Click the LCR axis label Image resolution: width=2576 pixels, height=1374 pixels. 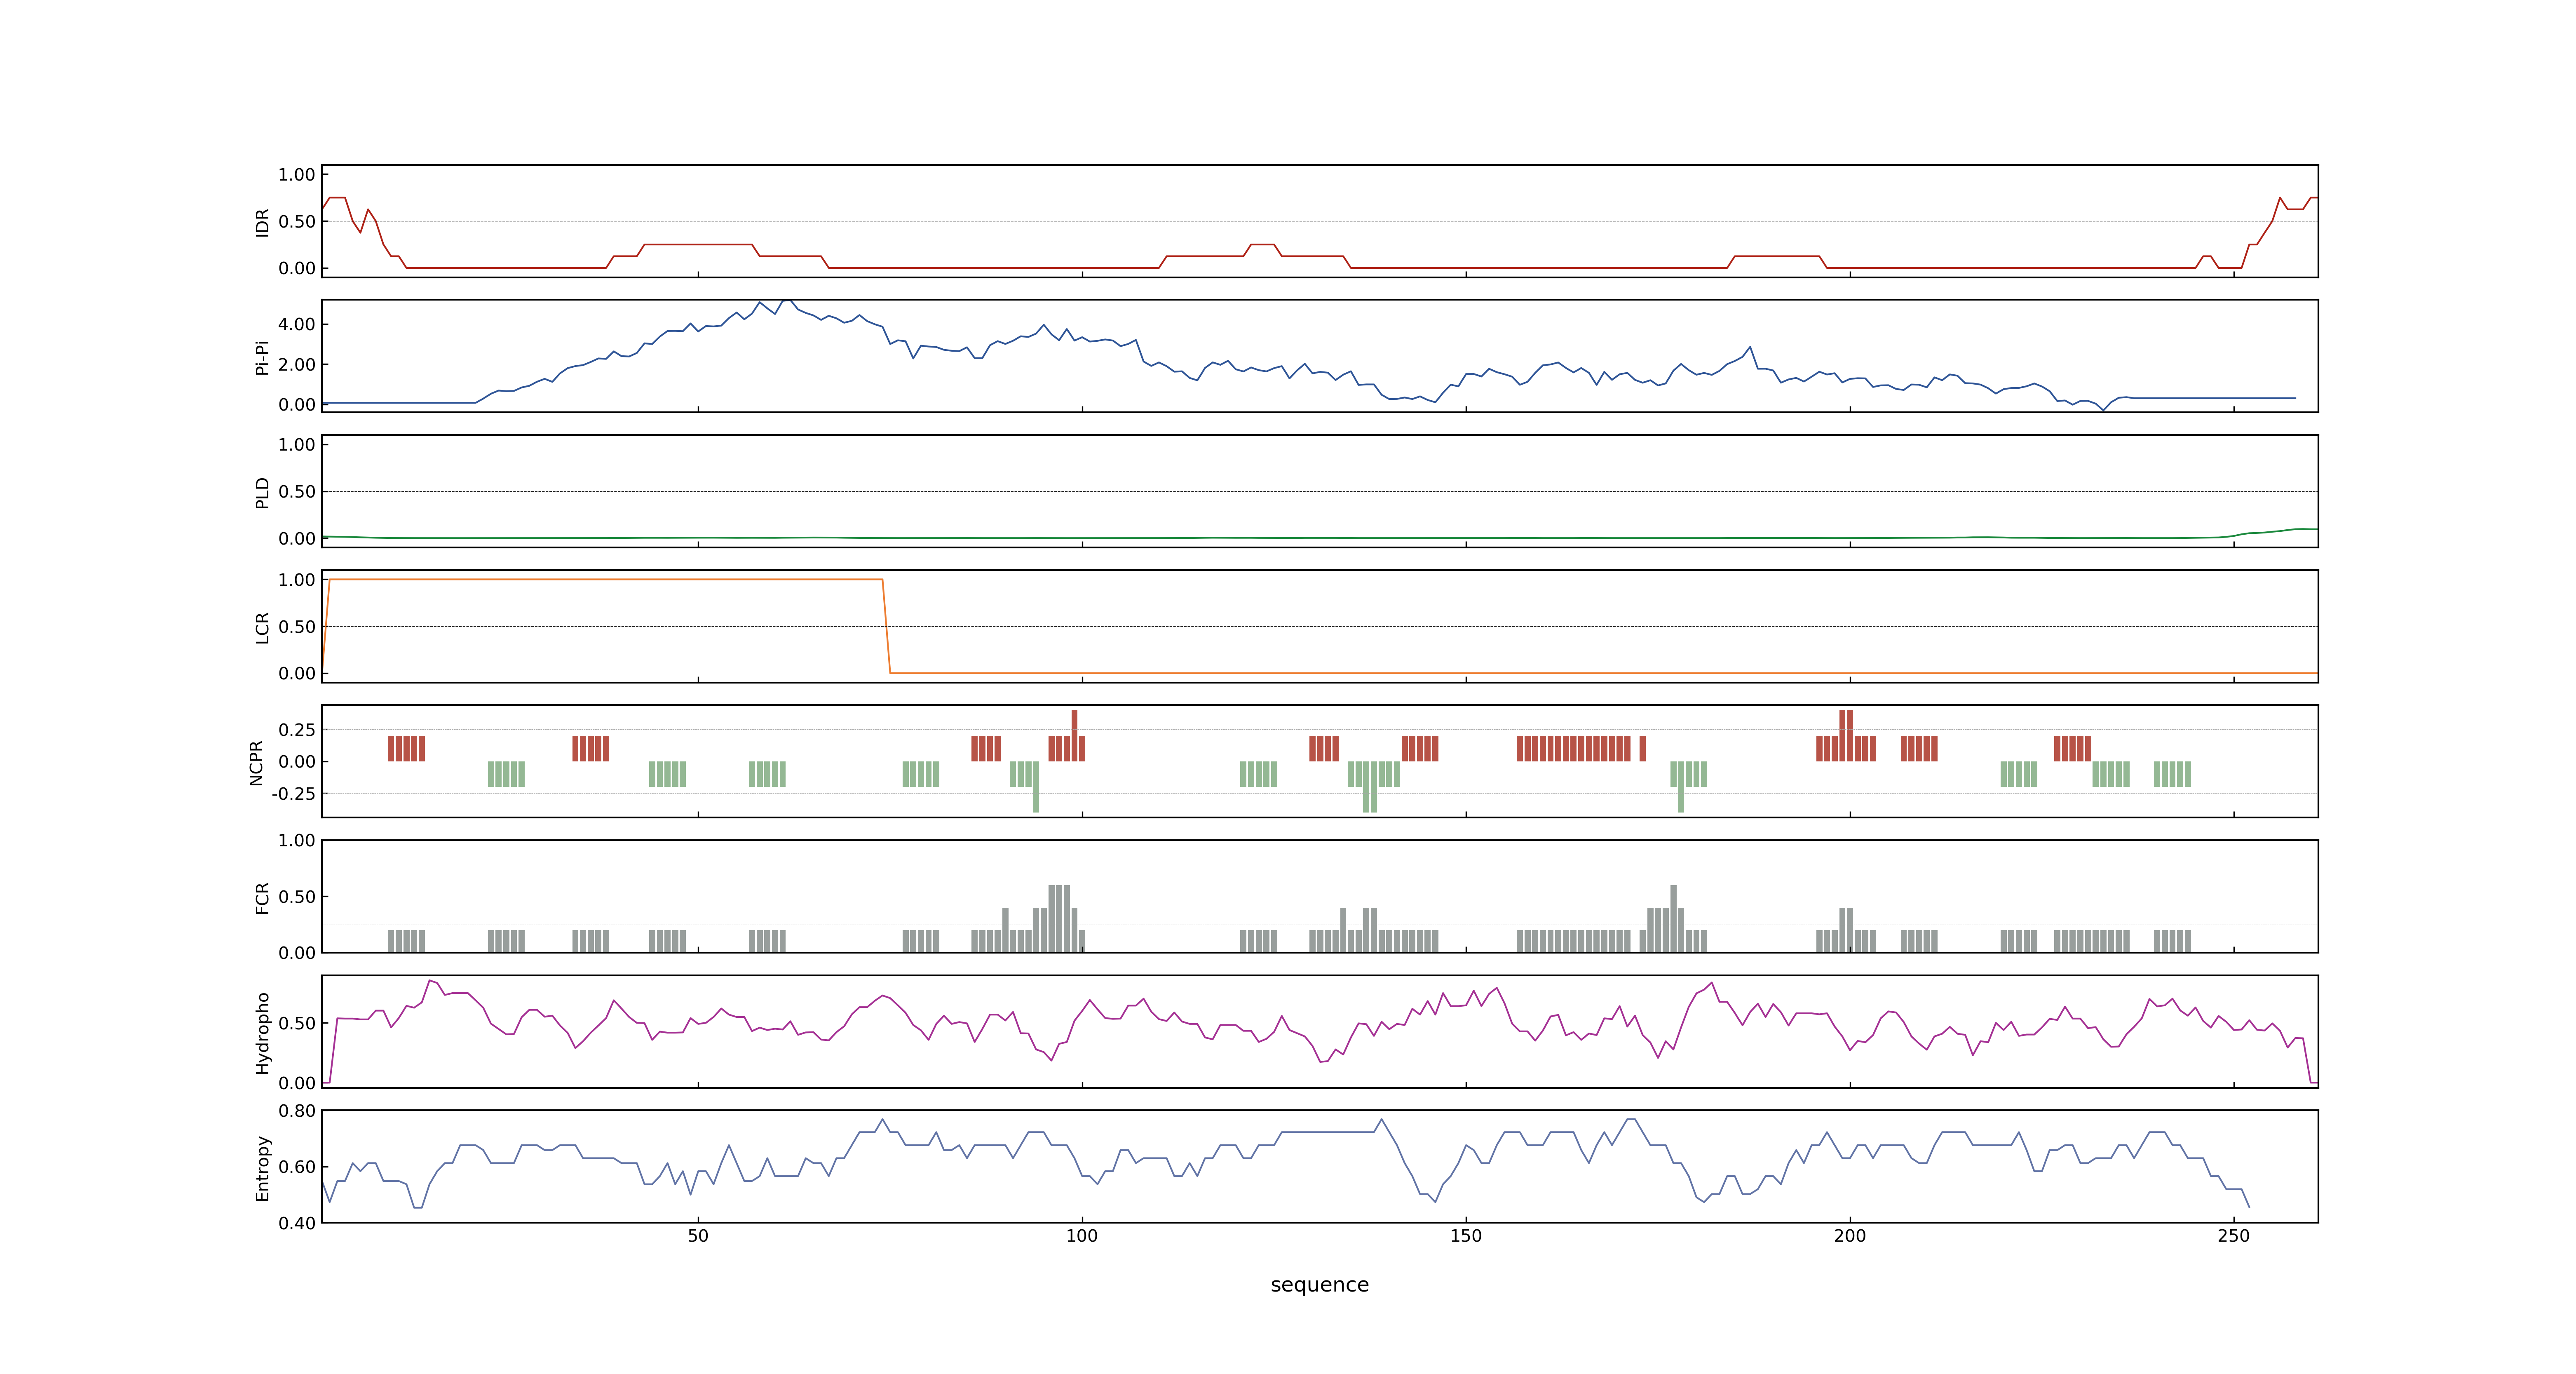click(x=262, y=627)
